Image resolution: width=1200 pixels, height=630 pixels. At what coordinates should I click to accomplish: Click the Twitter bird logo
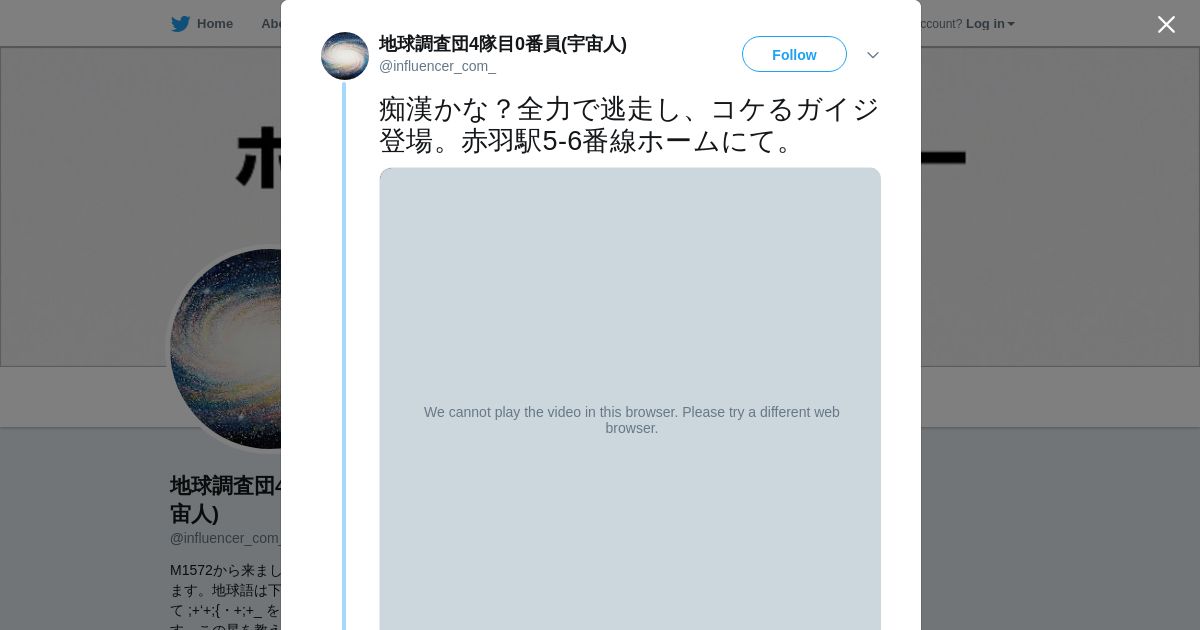[x=180, y=24]
